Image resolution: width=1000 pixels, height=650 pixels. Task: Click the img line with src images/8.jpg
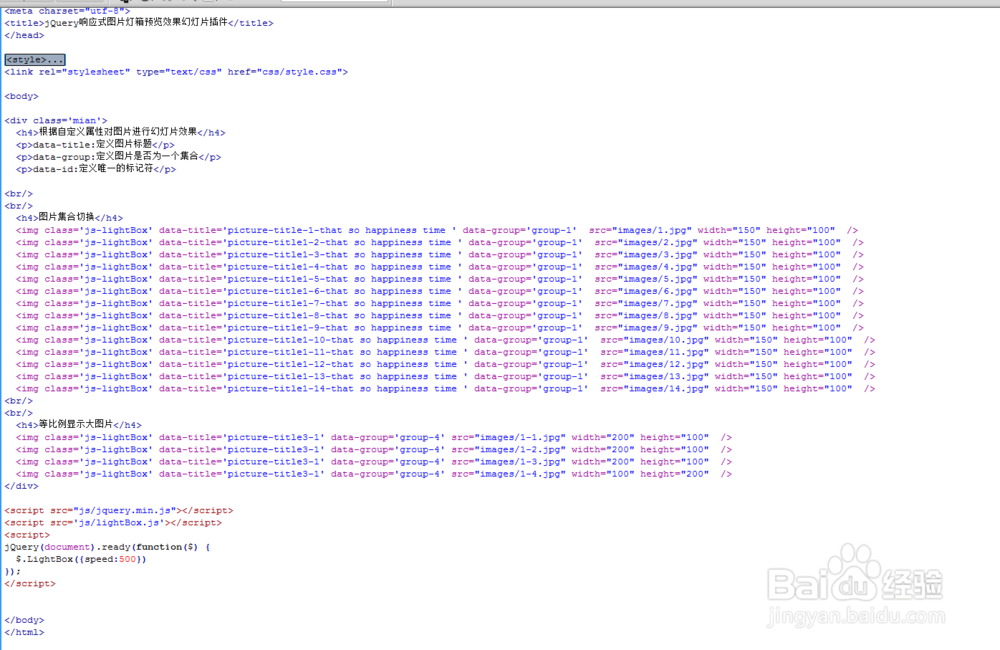point(440,315)
